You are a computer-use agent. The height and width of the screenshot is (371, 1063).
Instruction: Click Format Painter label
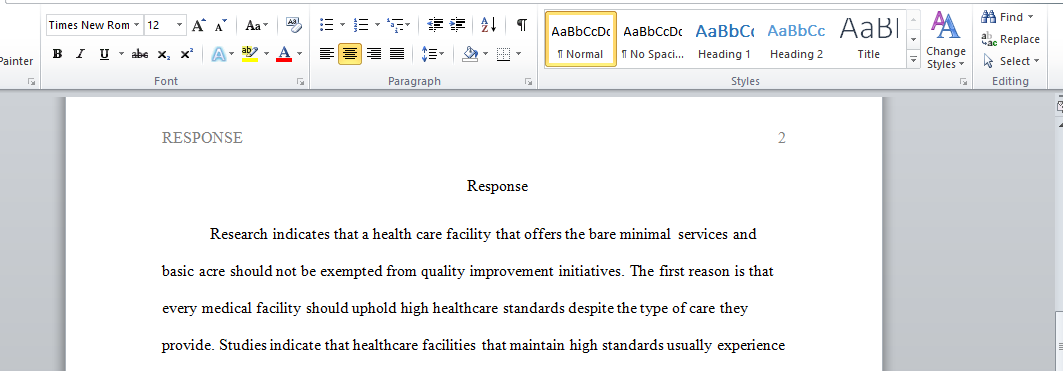pos(17,61)
